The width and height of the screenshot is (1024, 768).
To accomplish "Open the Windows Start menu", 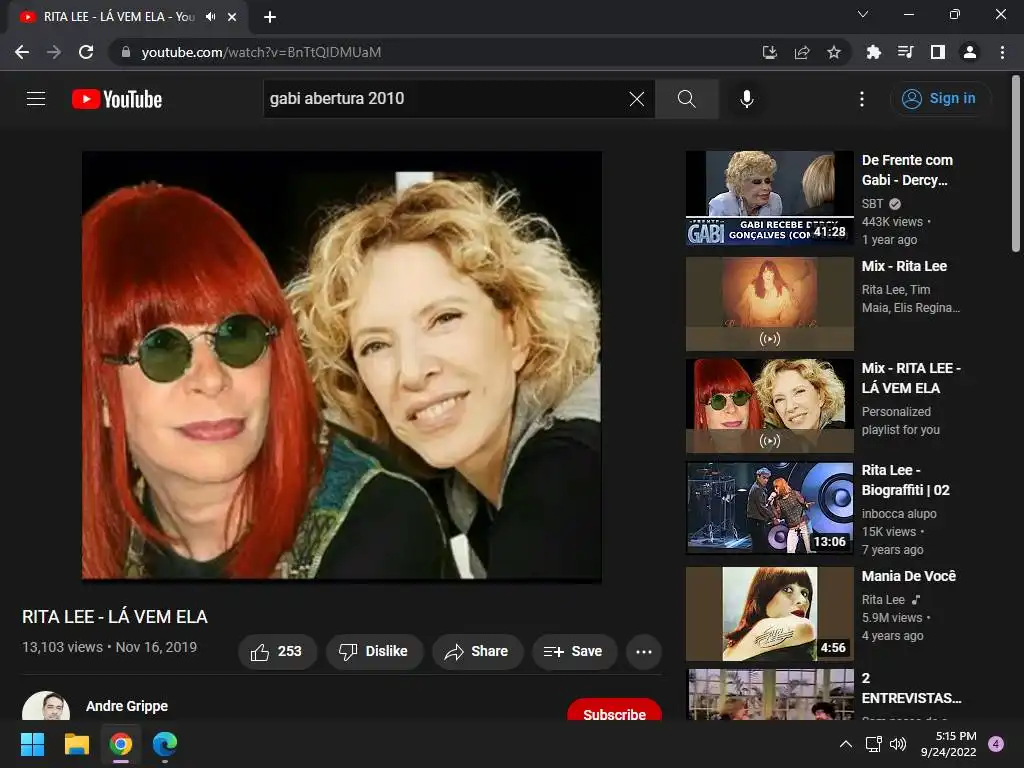I will coord(32,744).
